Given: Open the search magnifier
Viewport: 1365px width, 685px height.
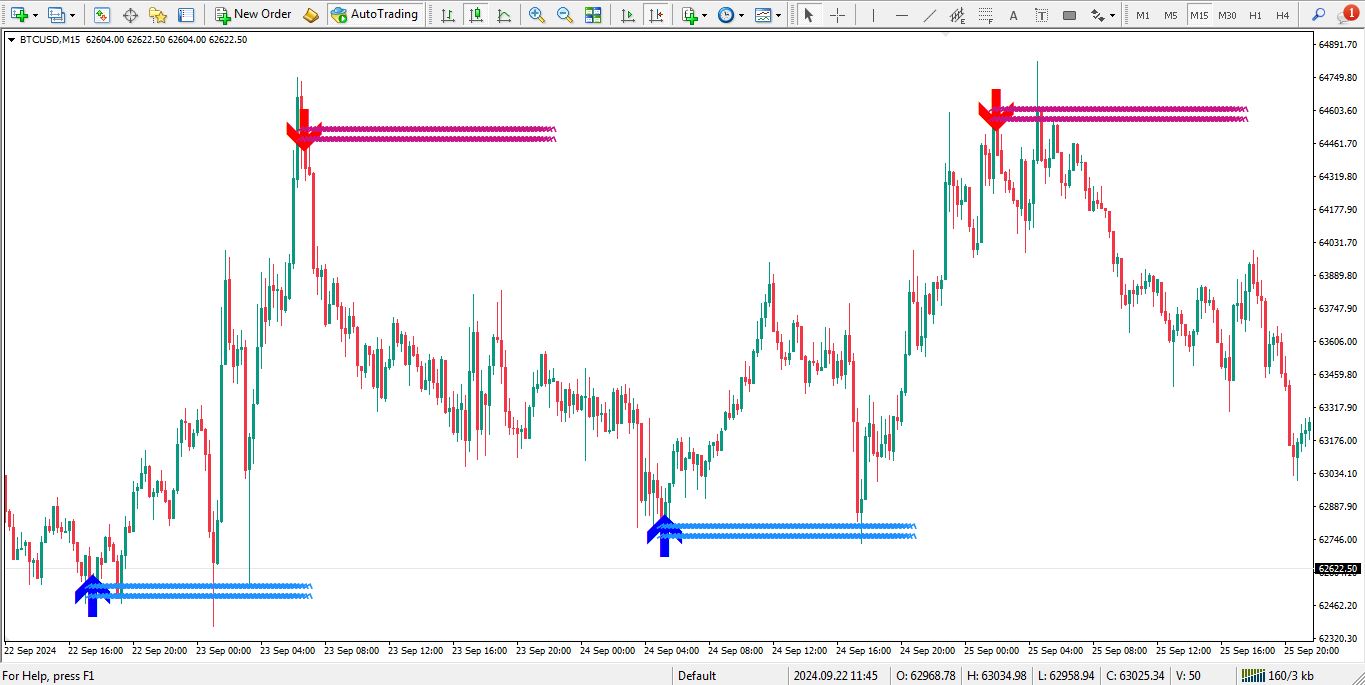Looking at the screenshot, I should [1319, 15].
